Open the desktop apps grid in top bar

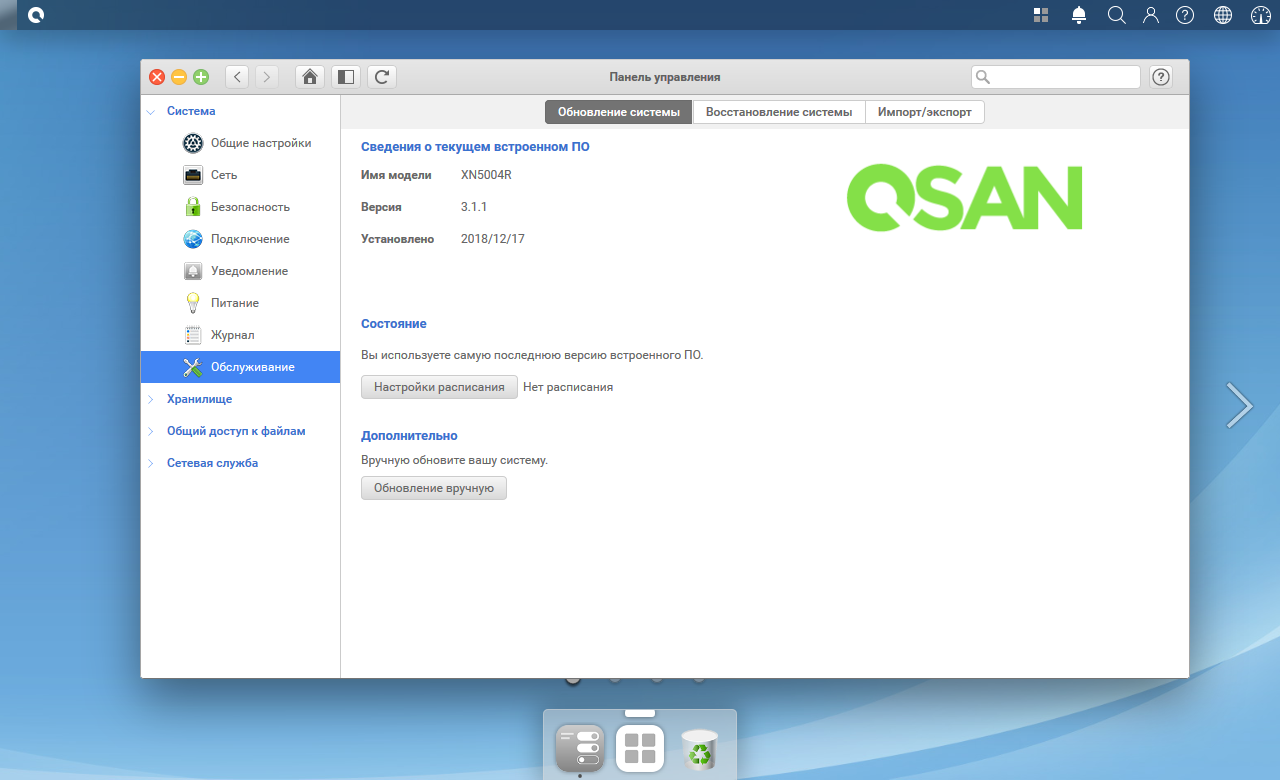point(1041,15)
